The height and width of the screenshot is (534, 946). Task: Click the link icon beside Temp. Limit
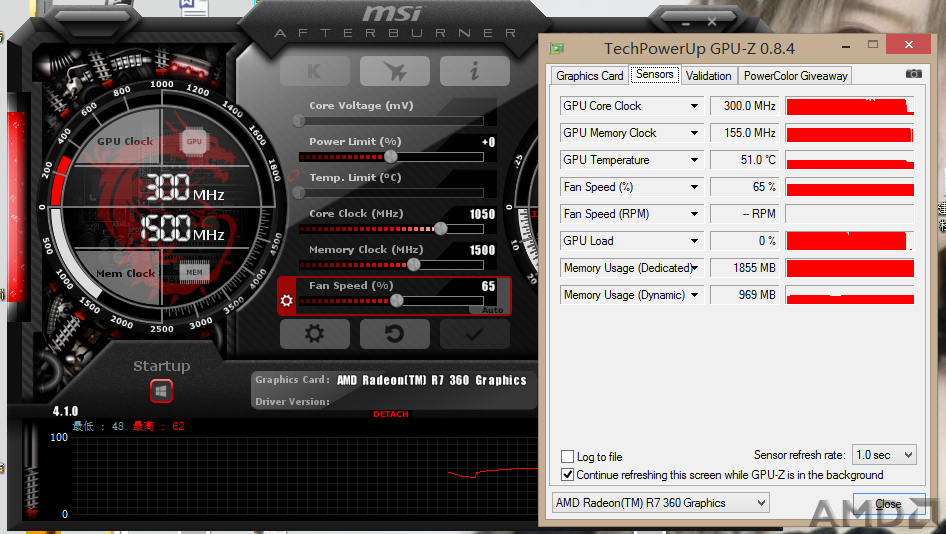[x=294, y=176]
